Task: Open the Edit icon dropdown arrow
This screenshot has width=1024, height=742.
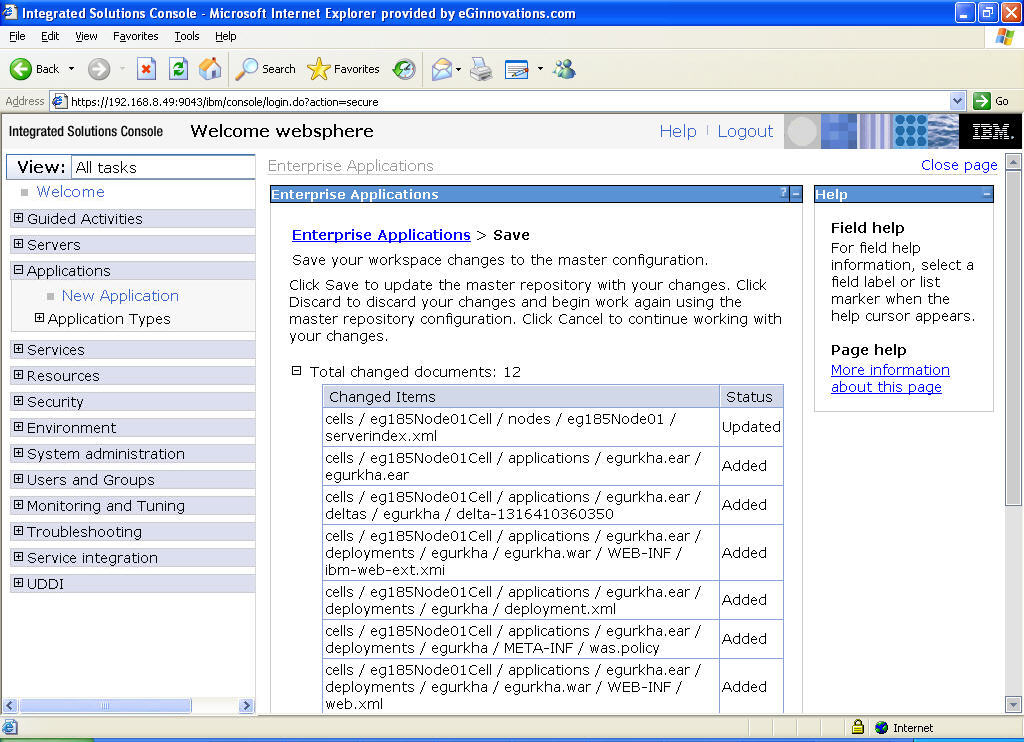Action: pos(540,69)
